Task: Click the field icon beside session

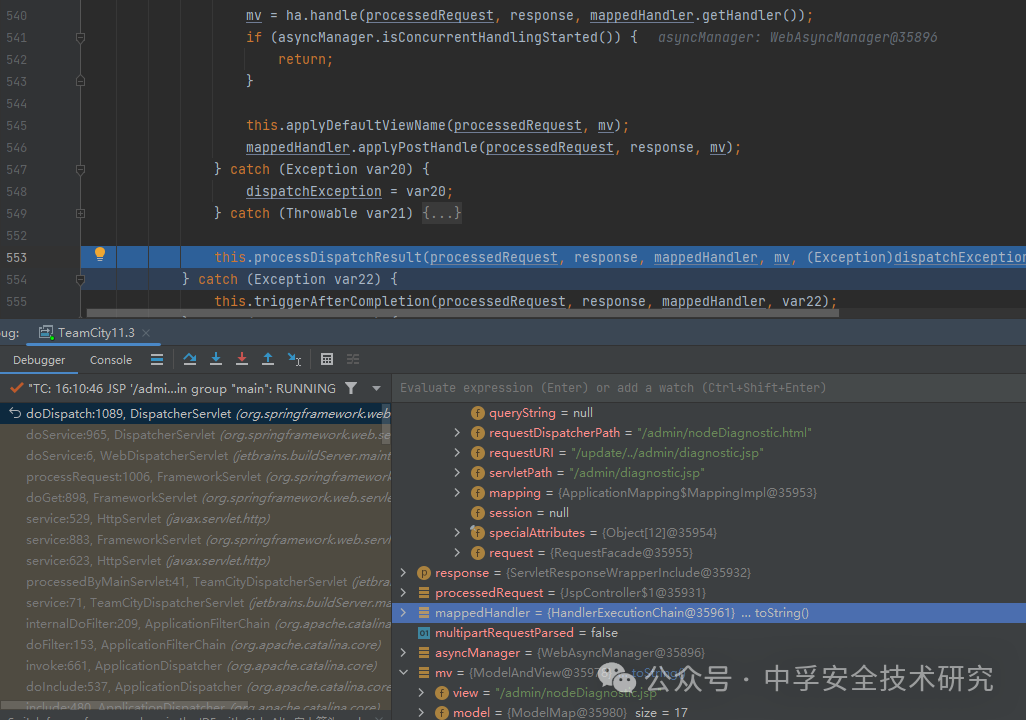Action: 478,513
